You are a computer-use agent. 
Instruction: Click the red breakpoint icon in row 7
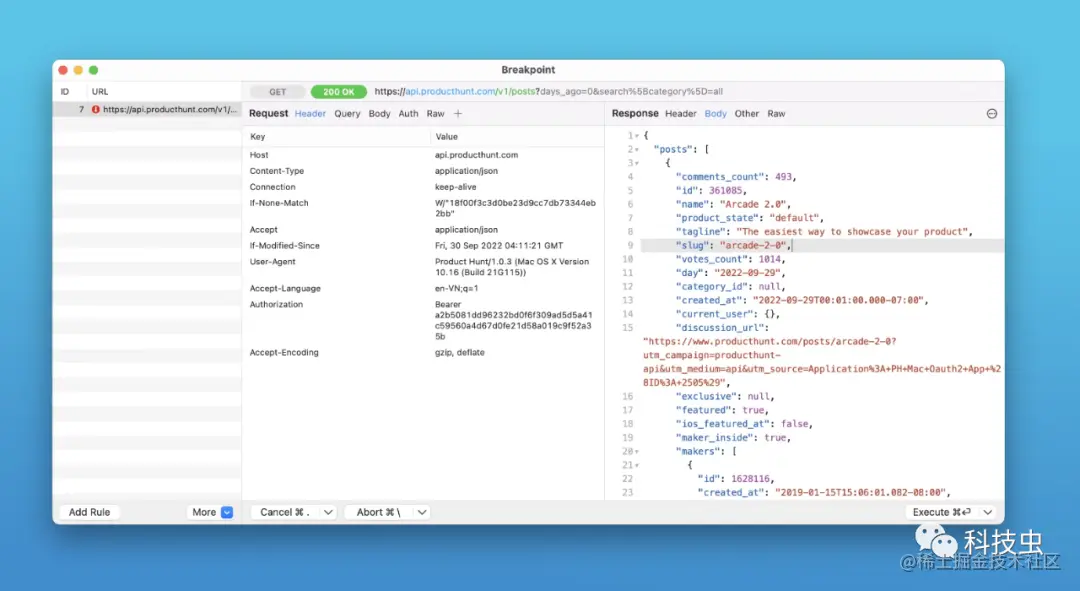(96, 110)
